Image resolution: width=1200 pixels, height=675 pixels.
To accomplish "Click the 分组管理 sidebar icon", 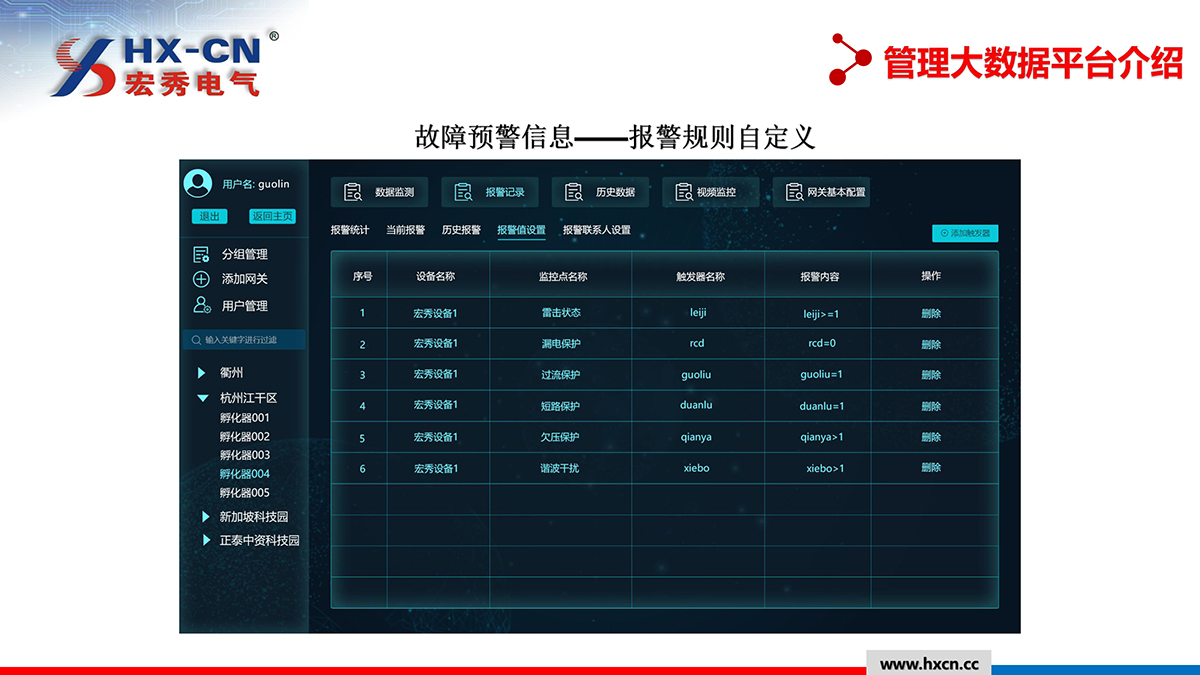I will 201,255.
